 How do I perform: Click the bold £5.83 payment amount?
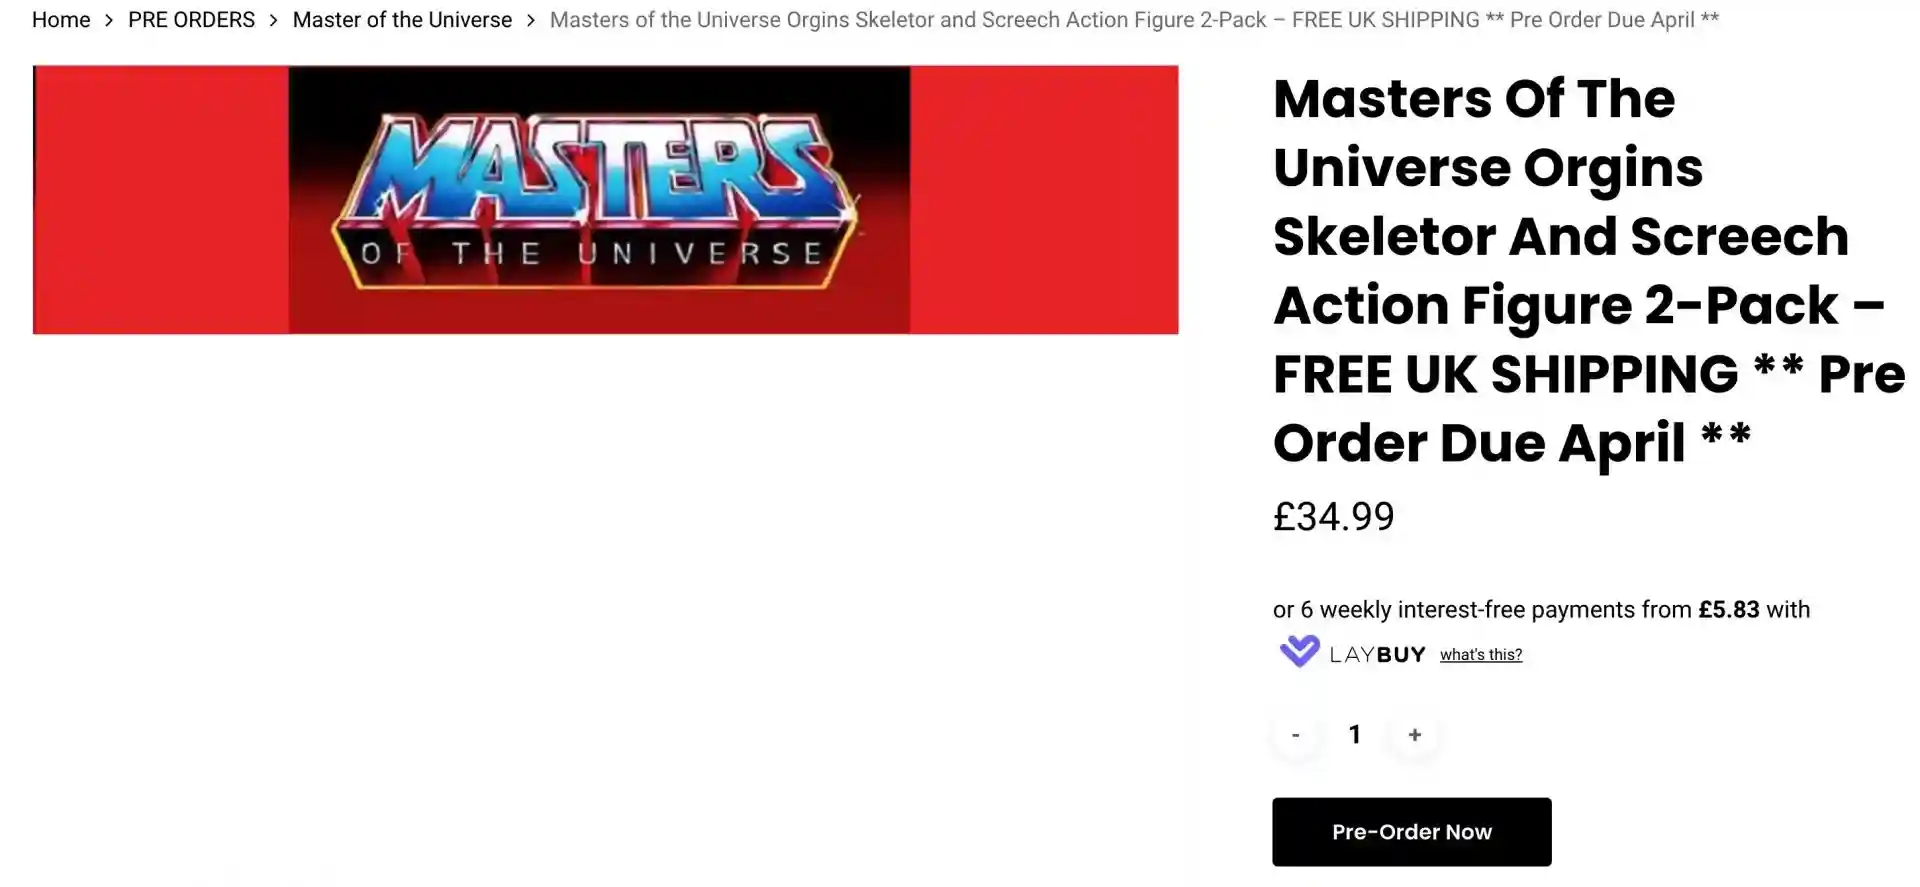pos(1728,610)
